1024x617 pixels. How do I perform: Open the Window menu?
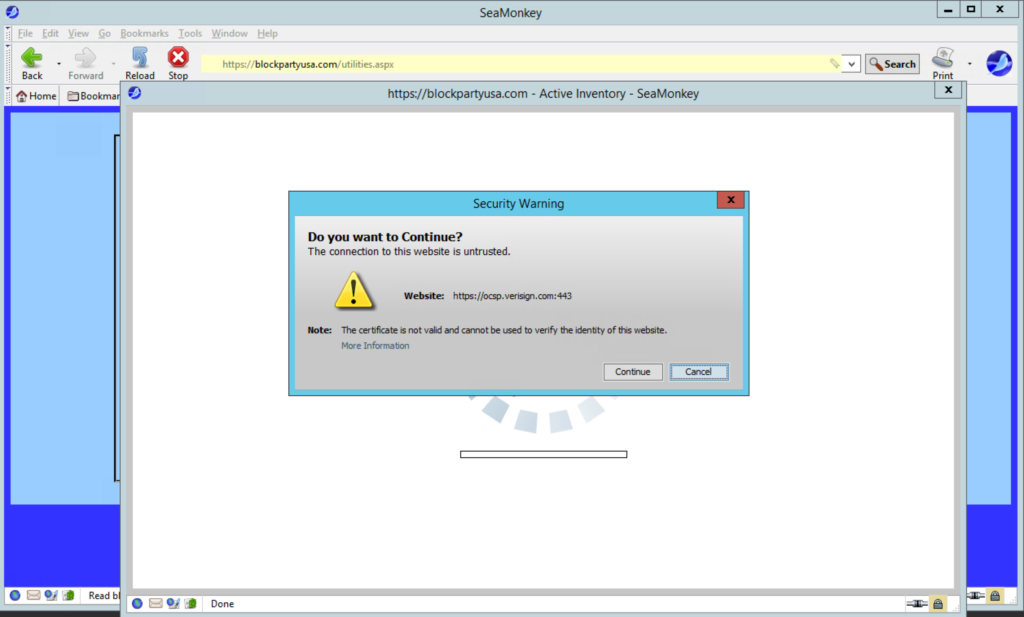229,33
